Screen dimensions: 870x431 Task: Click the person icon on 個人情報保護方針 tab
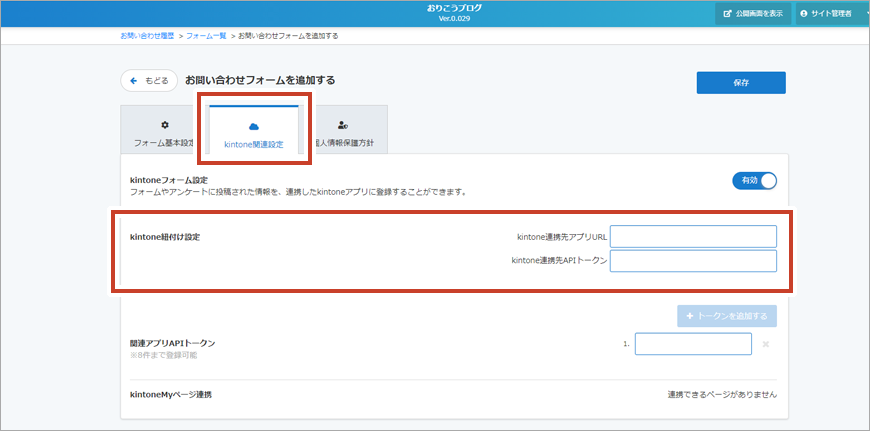pyautogui.click(x=343, y=125)
